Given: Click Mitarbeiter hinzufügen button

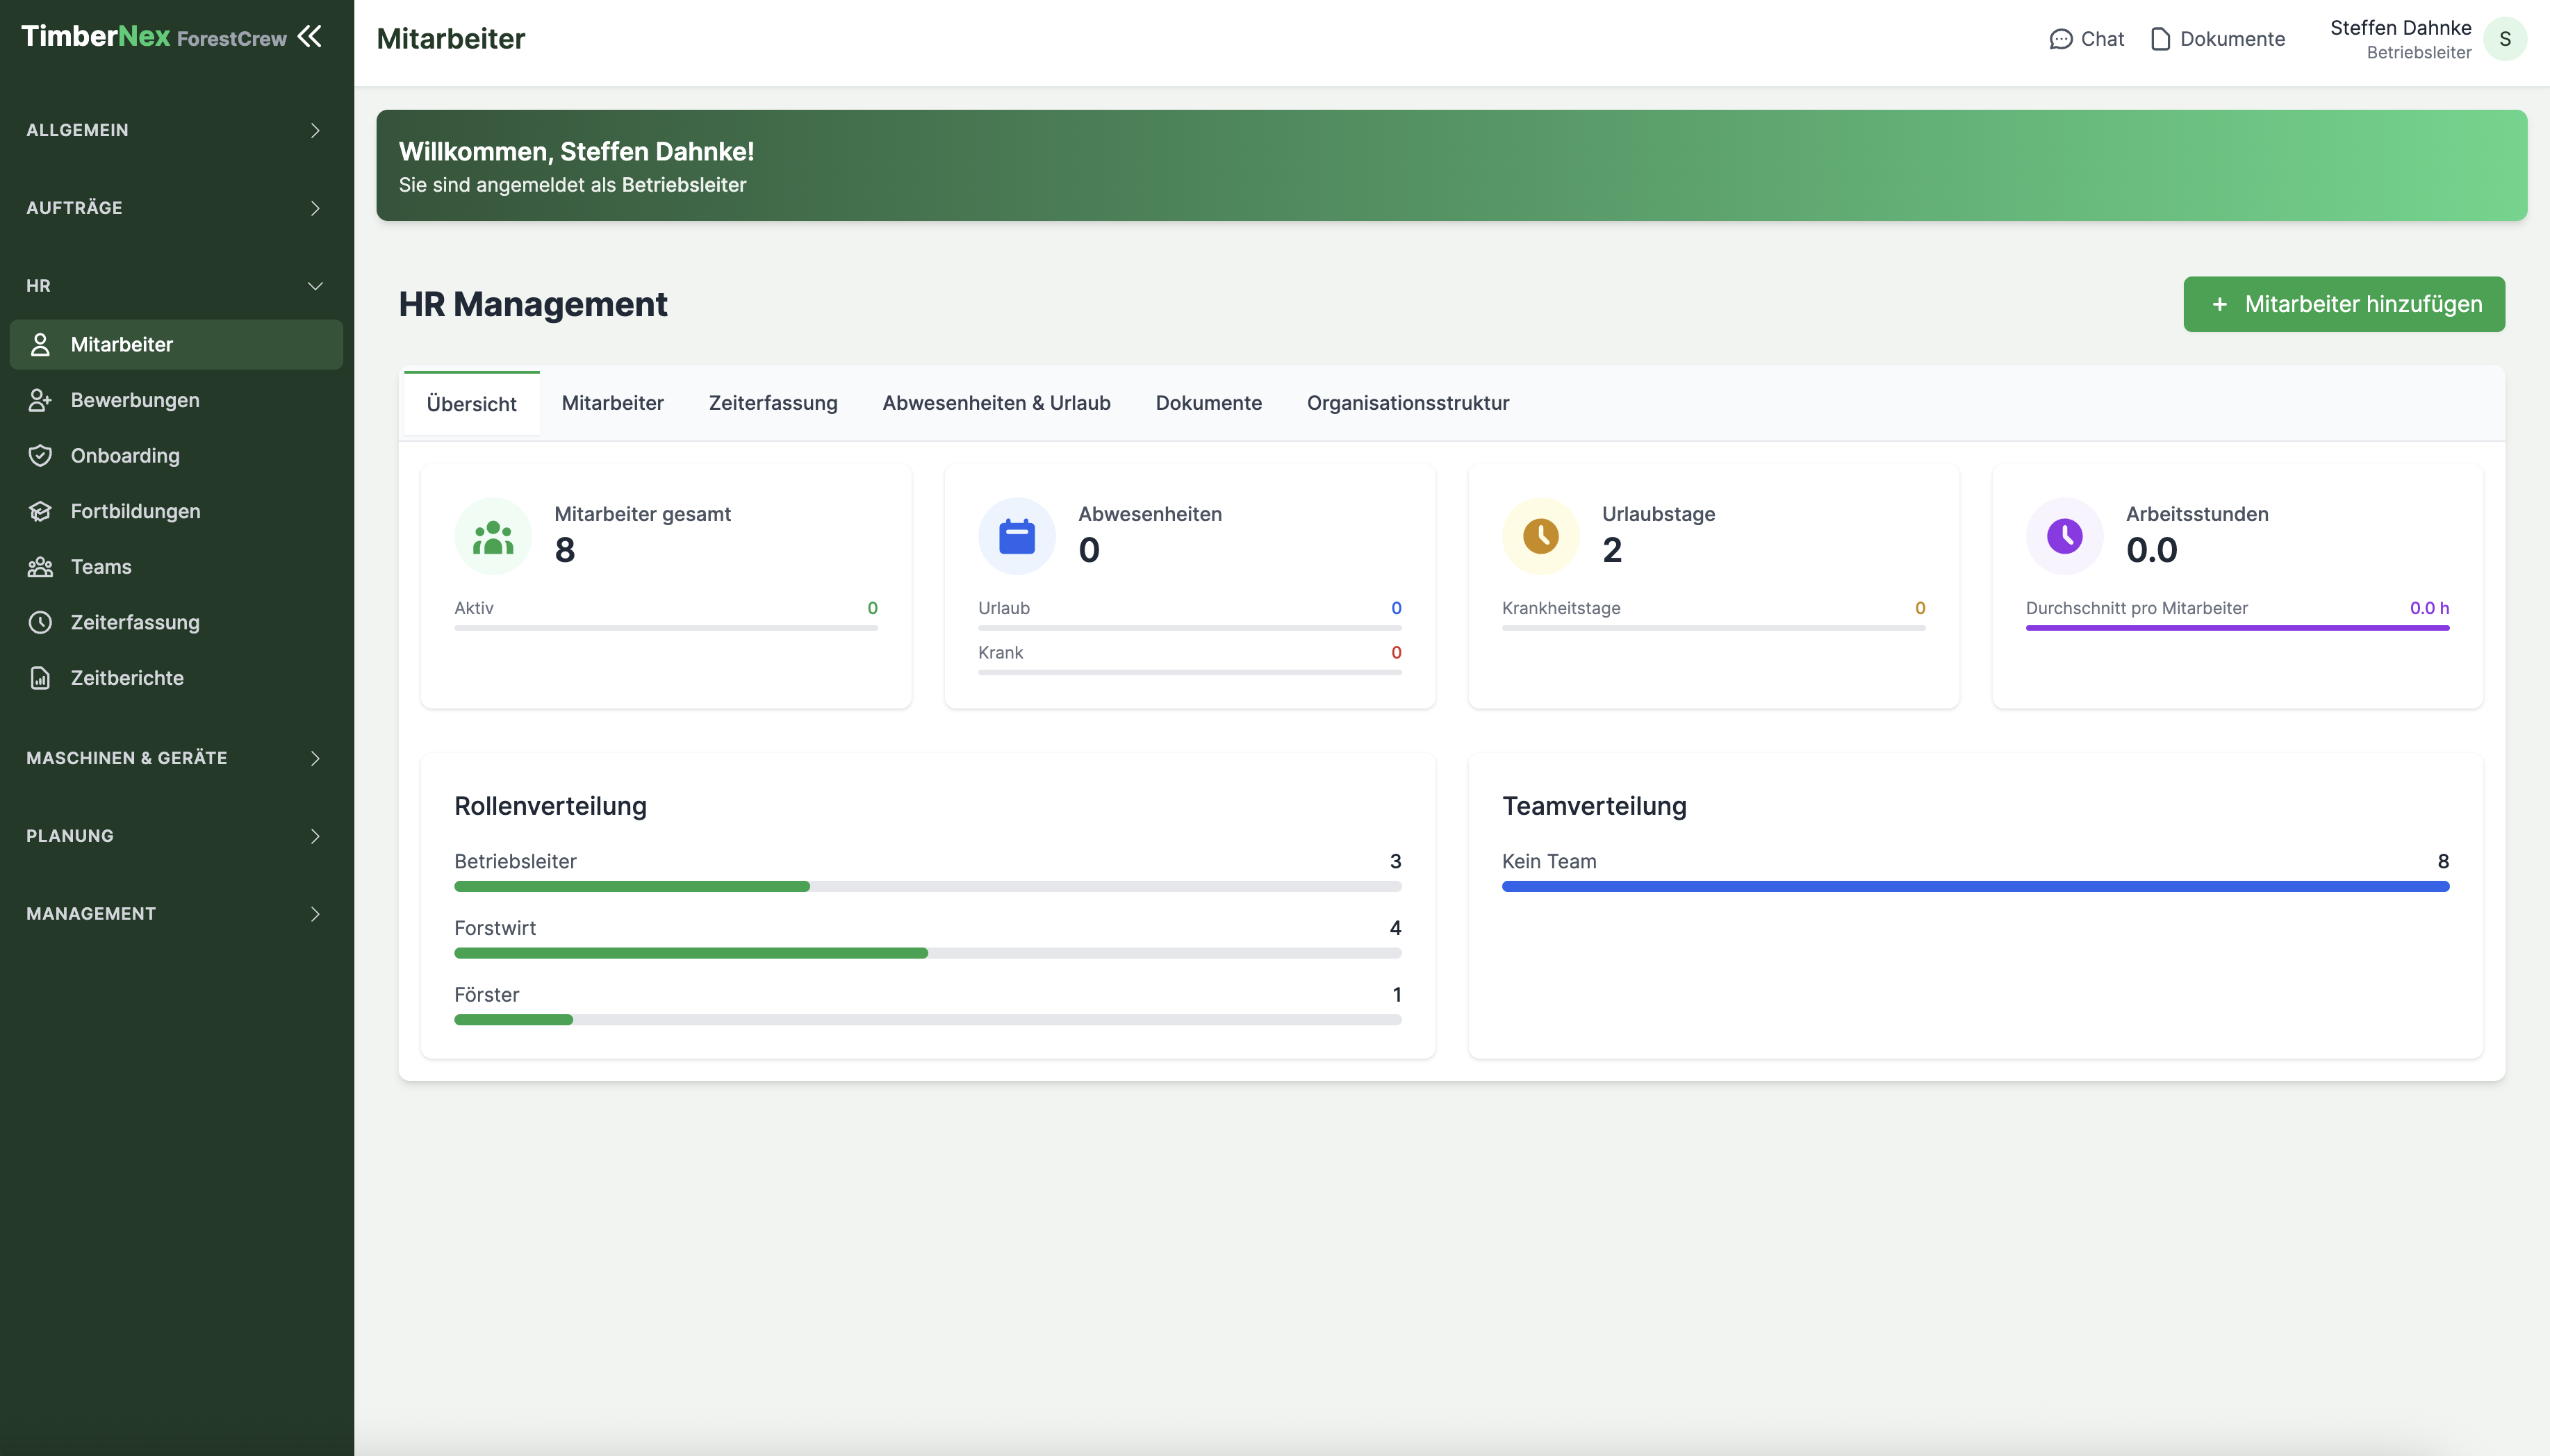Looking at the screenshot, I should point(2343,304).
